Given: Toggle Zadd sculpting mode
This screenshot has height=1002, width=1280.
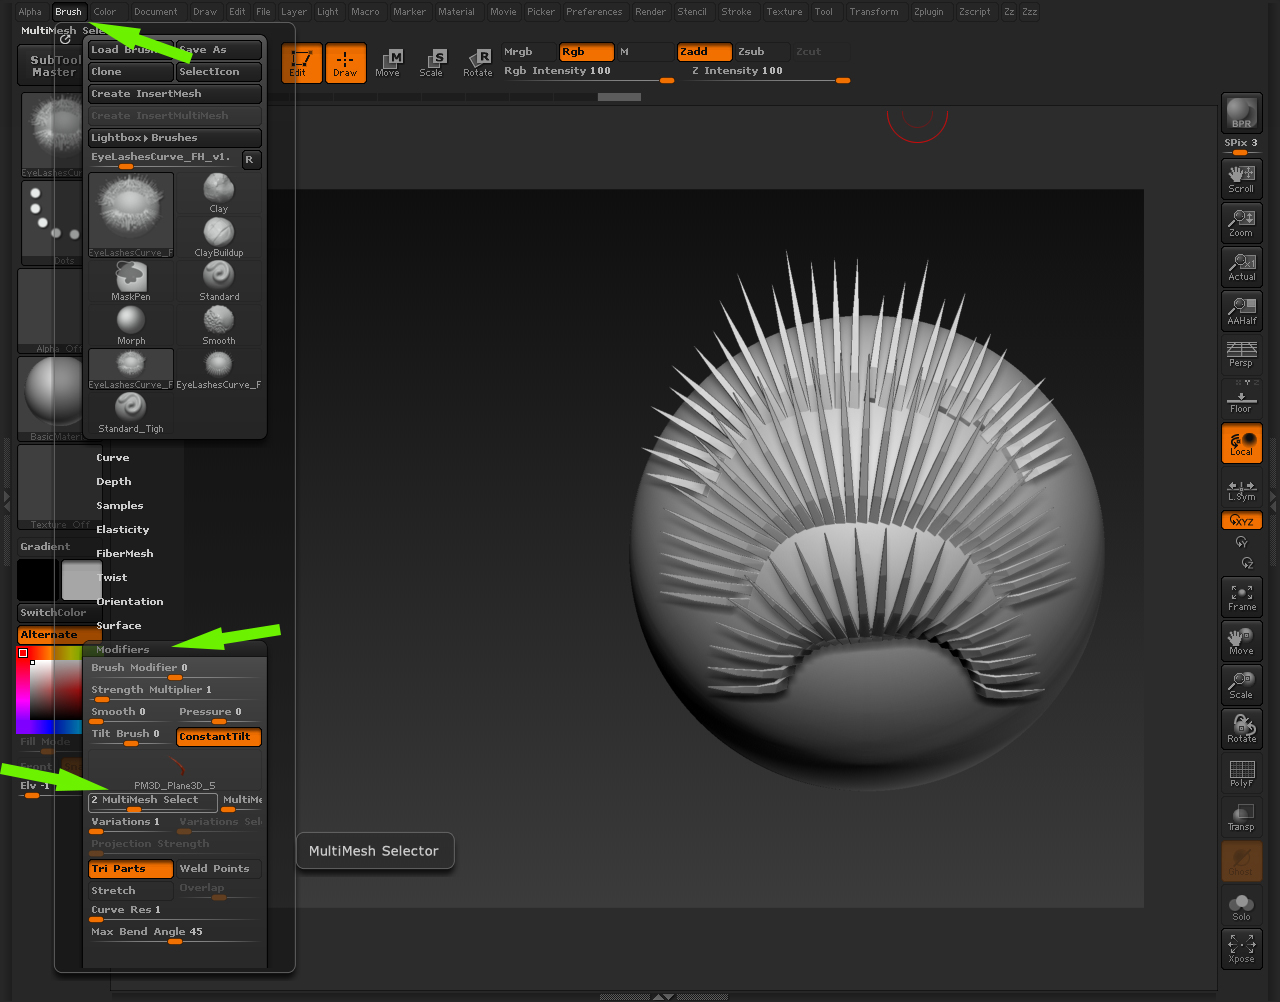Looking at the screenshot, I should 704,52.
